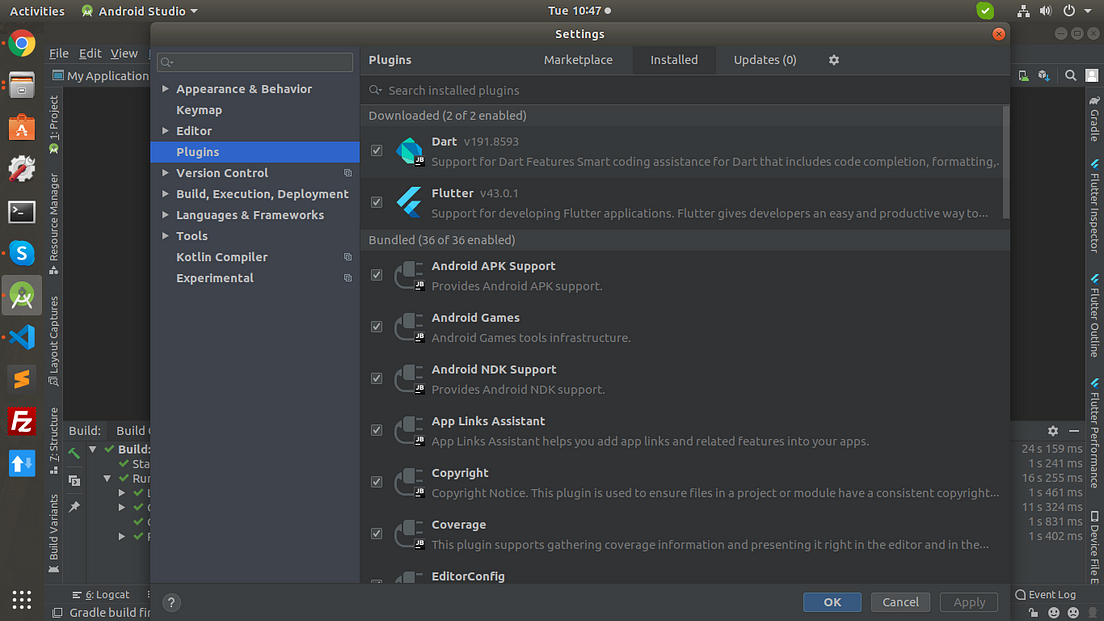
Task: Toggle App Links Assistant checkbox
Action: tap(377, 430)
